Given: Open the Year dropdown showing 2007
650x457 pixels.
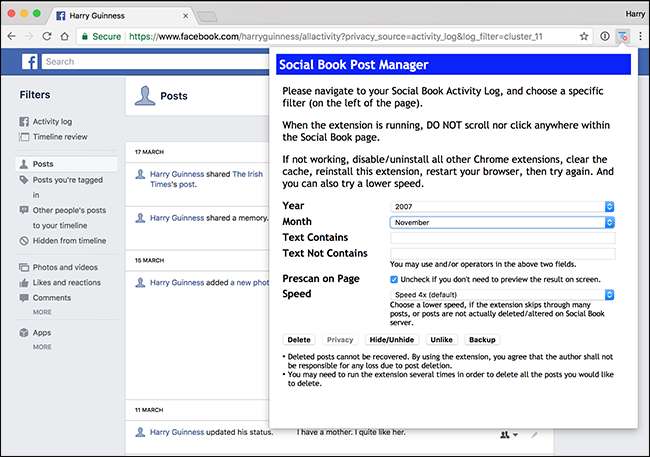Looking at the screenshot, I should tap(502, 206).
